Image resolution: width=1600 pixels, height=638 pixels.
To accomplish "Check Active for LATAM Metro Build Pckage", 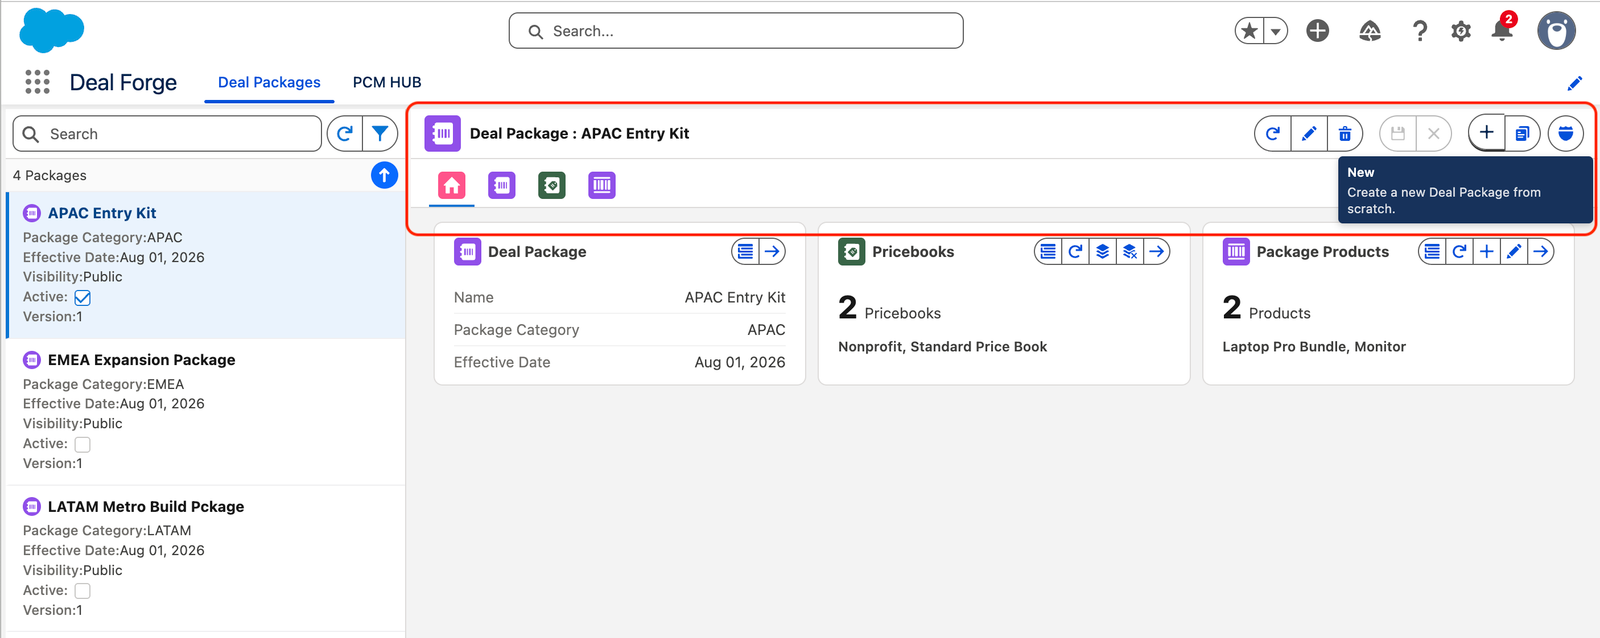I will point(83,591).
